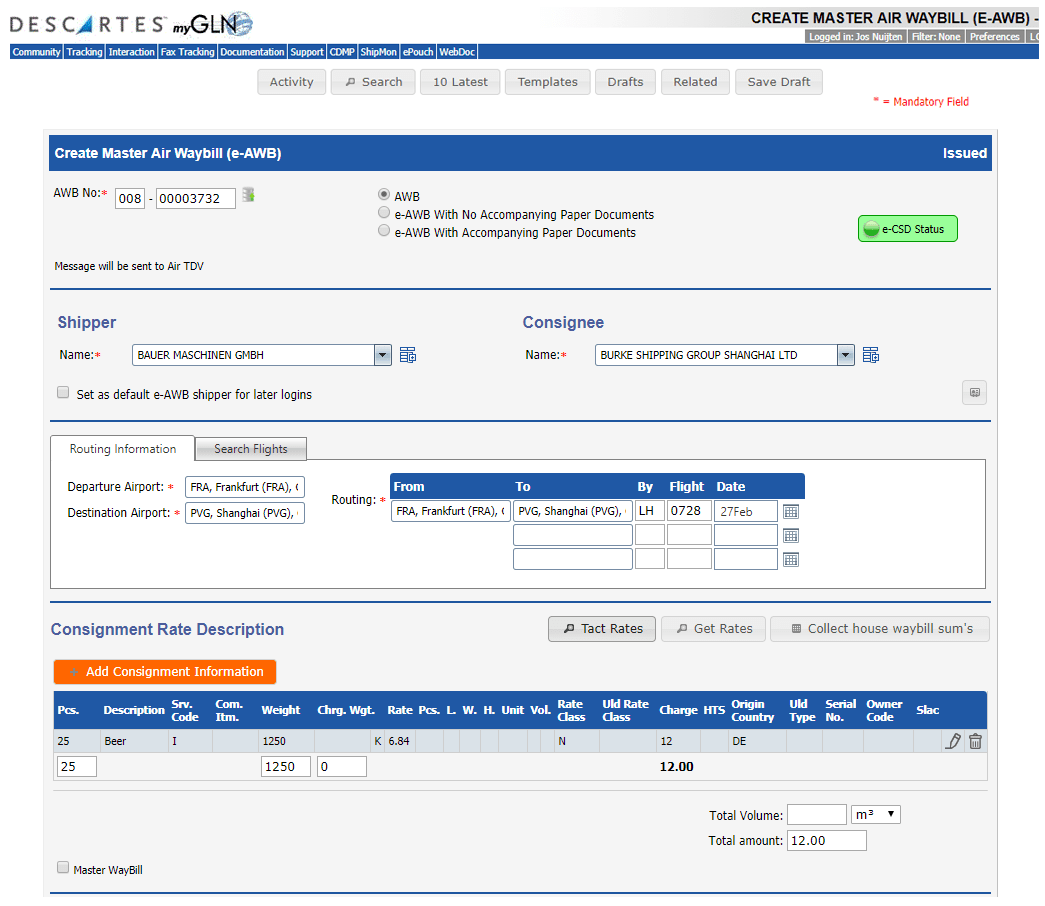The height and width of the screenshot is (906, 1045).
Task: Edit the Beer consignment line
Action: pos(953,741)
